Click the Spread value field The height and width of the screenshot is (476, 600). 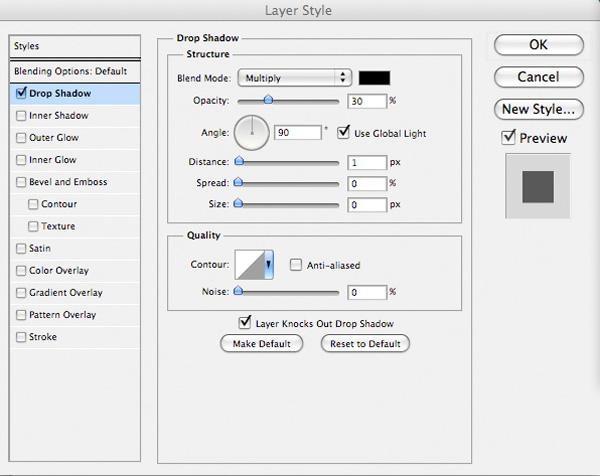pyautogui.click(x=367, y=184)
